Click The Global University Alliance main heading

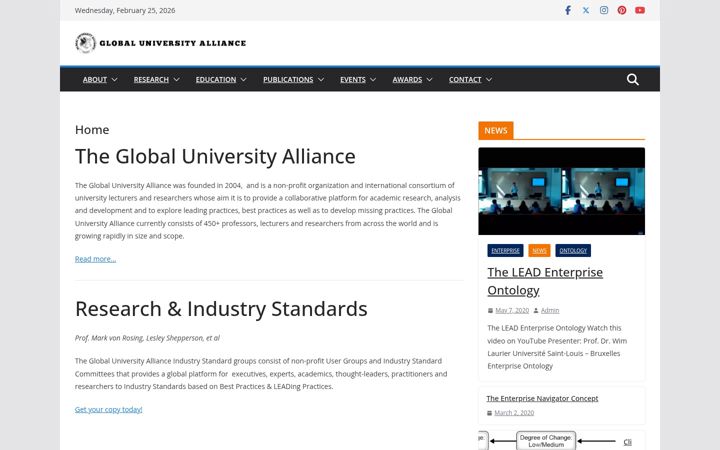point(215,156)
